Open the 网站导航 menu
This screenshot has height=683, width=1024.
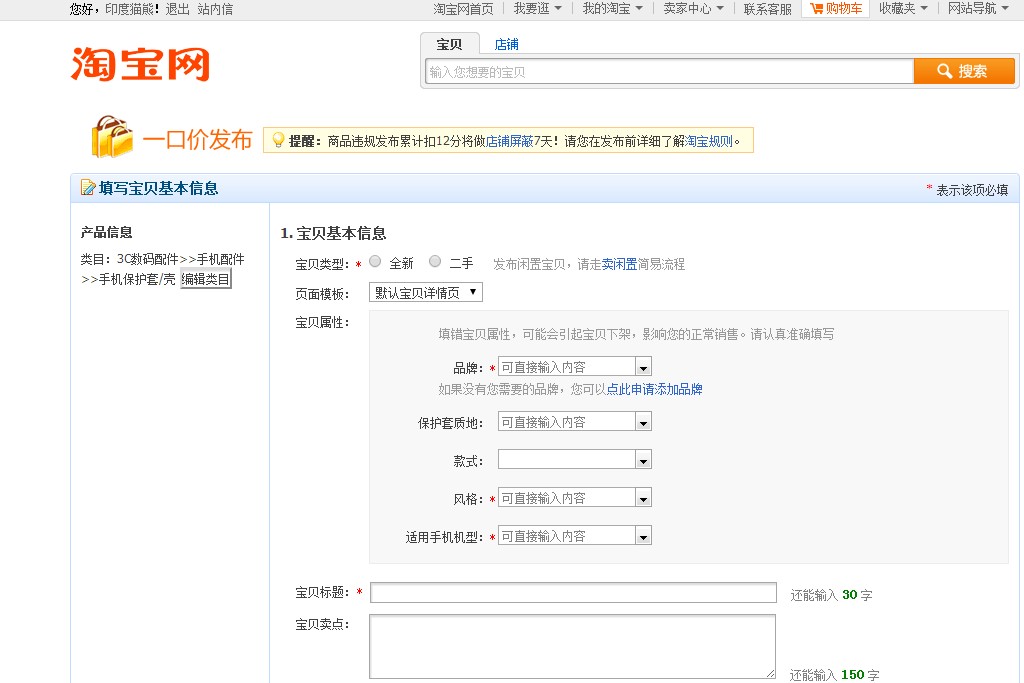coord(978,8)
